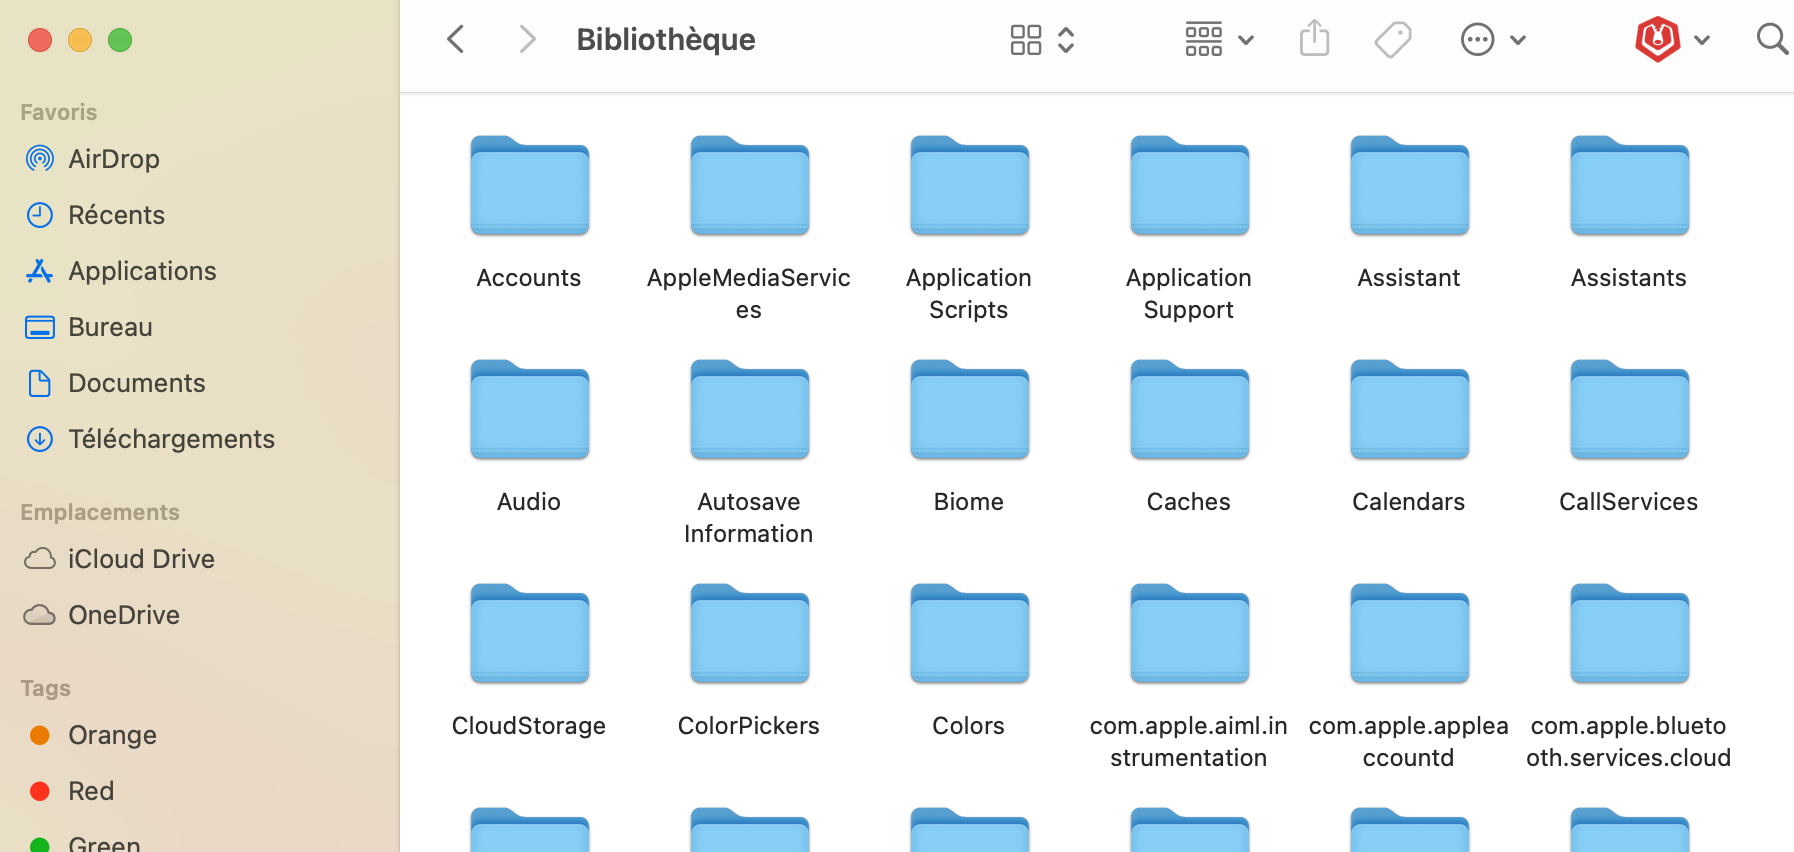Click the tag icon in toolbar
This screenshot has width=1794, height=852.
coord(1392,40)
